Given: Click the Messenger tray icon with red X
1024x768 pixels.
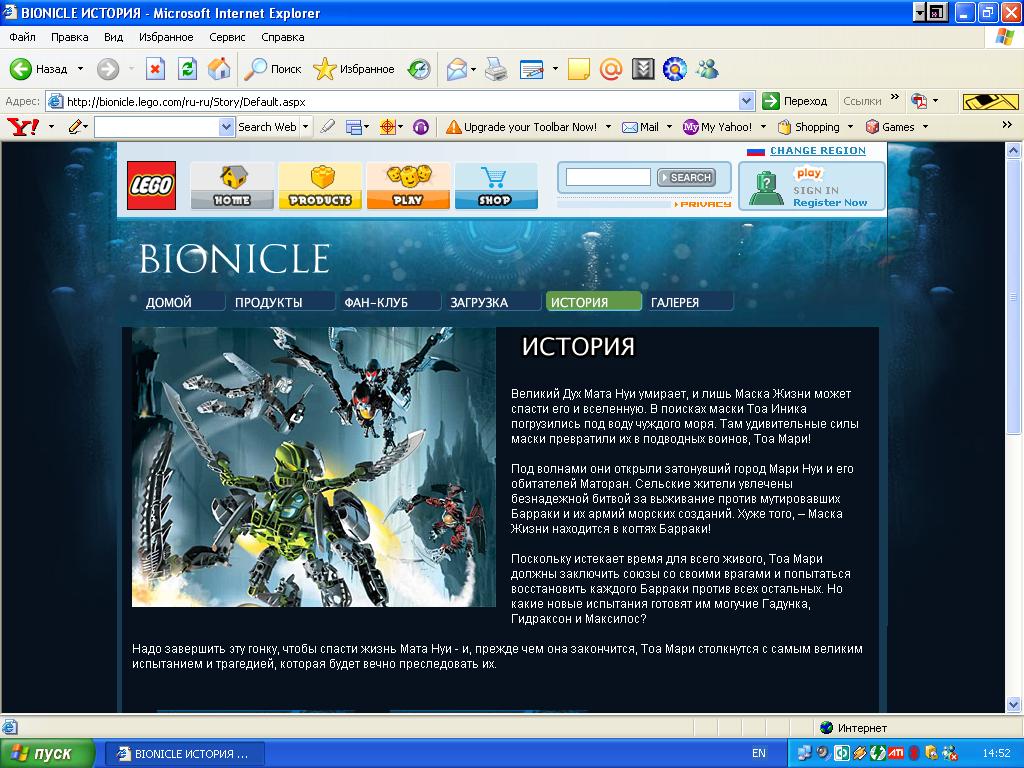Looking at the screenshot, I should coord(950,753).
